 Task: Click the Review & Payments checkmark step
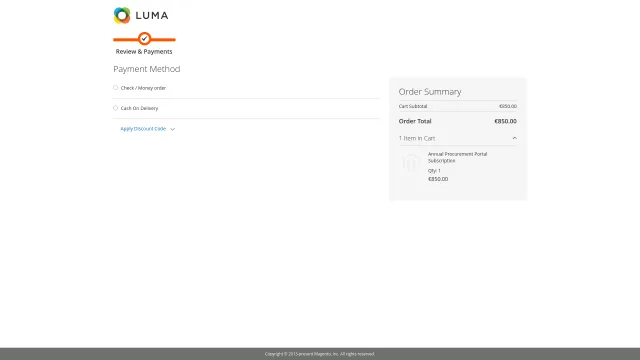pos(144,39)
